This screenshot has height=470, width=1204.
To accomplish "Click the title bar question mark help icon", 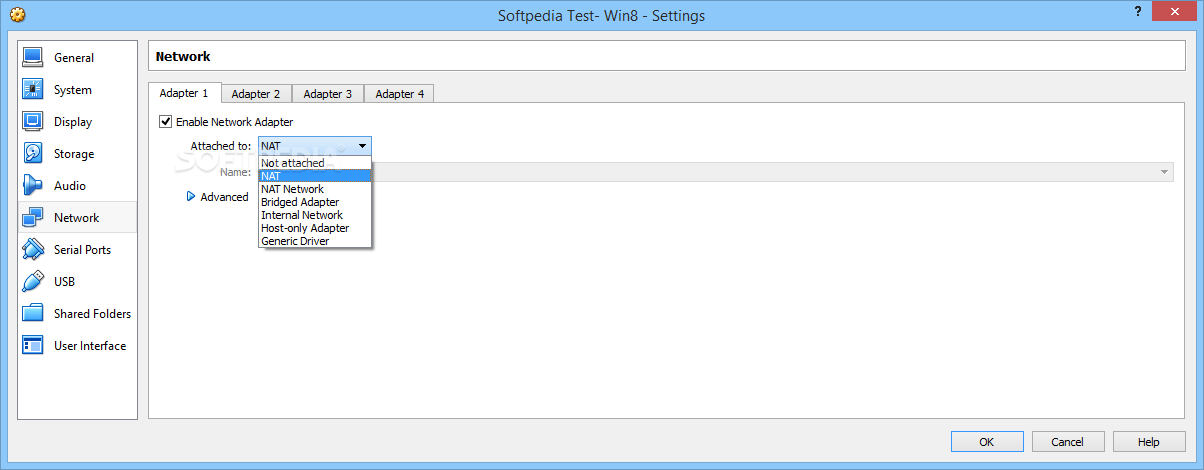I will coord(1138,11).
